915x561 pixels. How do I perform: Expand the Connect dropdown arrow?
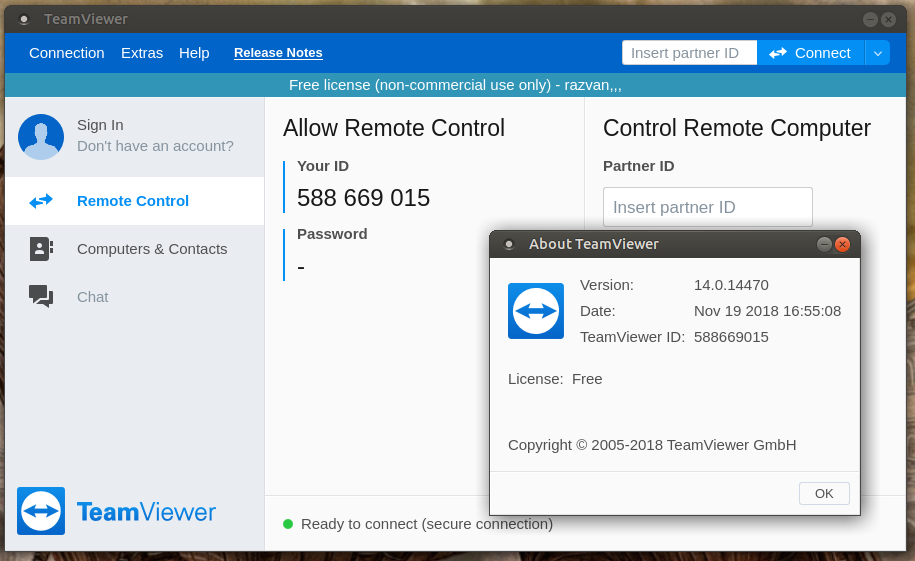pyautogui.click(x=878, y=53)
